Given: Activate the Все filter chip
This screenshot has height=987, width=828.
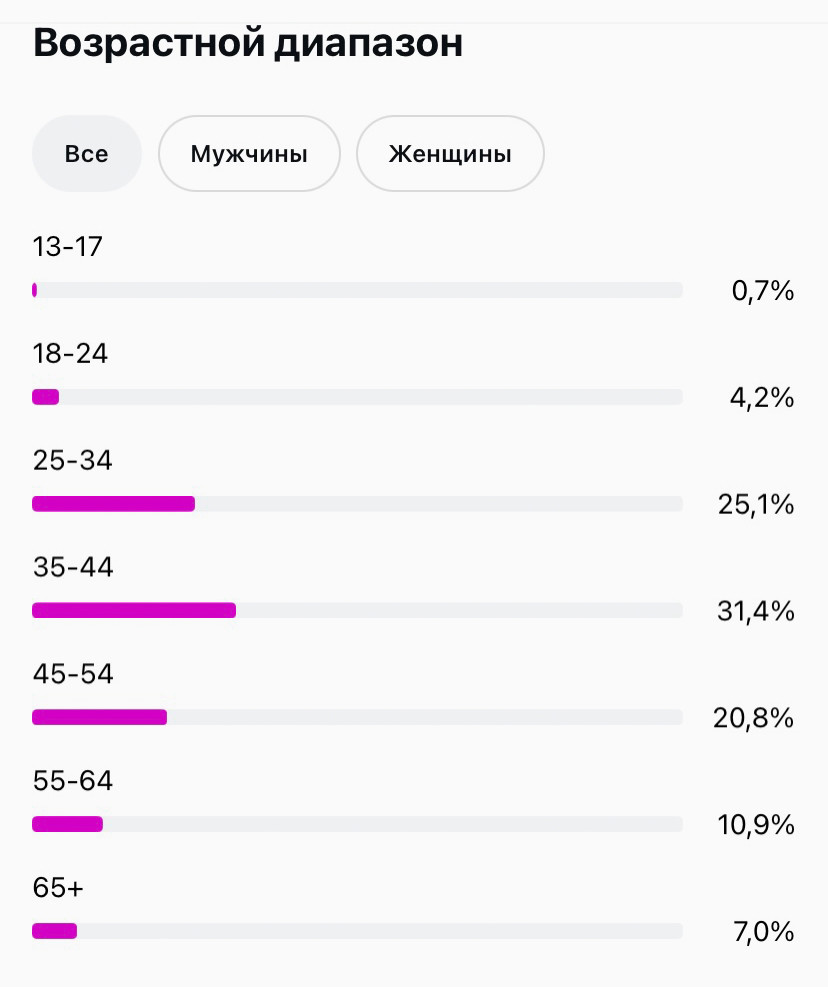Looking at the screenshot, I should [x=86, y=153].
